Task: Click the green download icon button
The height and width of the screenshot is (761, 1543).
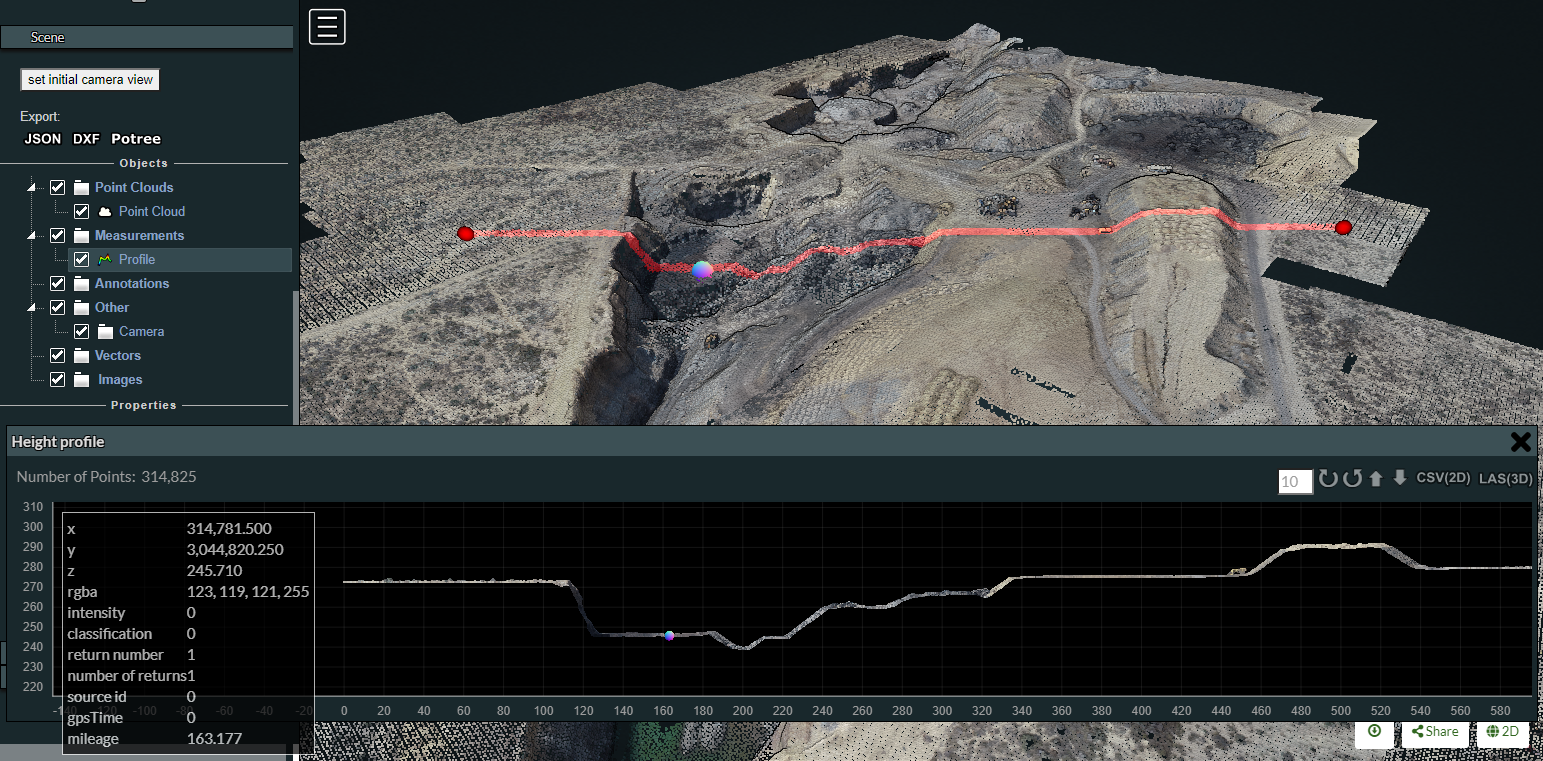Action: pyautogui.click(x=1374, y=732)
